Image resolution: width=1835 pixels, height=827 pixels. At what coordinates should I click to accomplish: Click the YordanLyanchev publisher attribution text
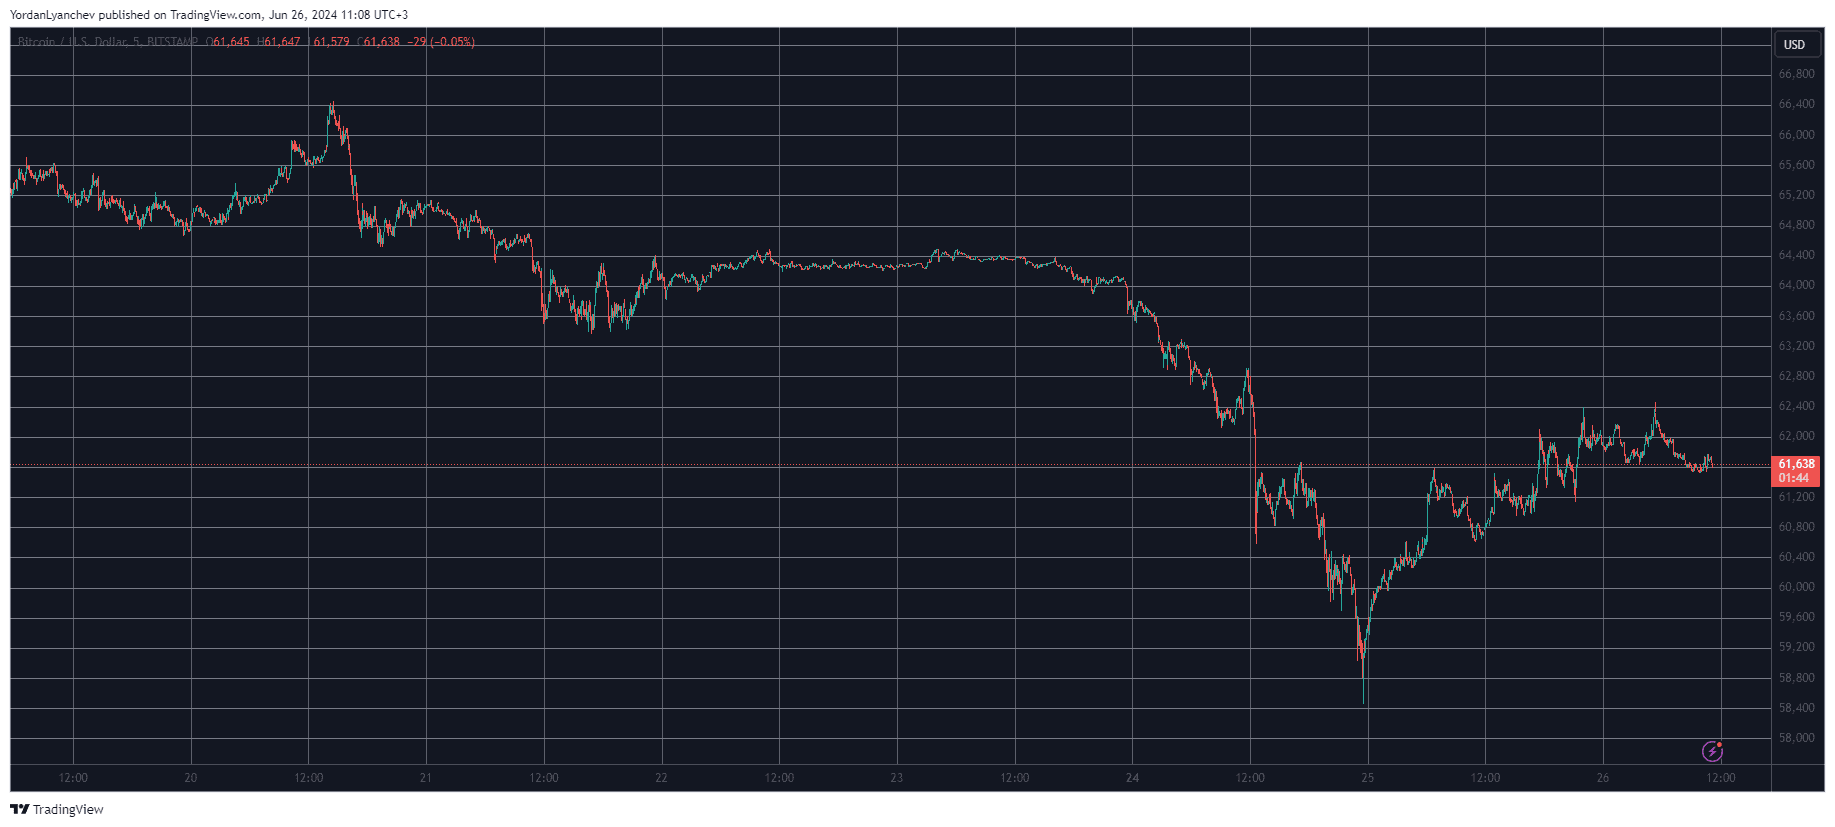209,15
